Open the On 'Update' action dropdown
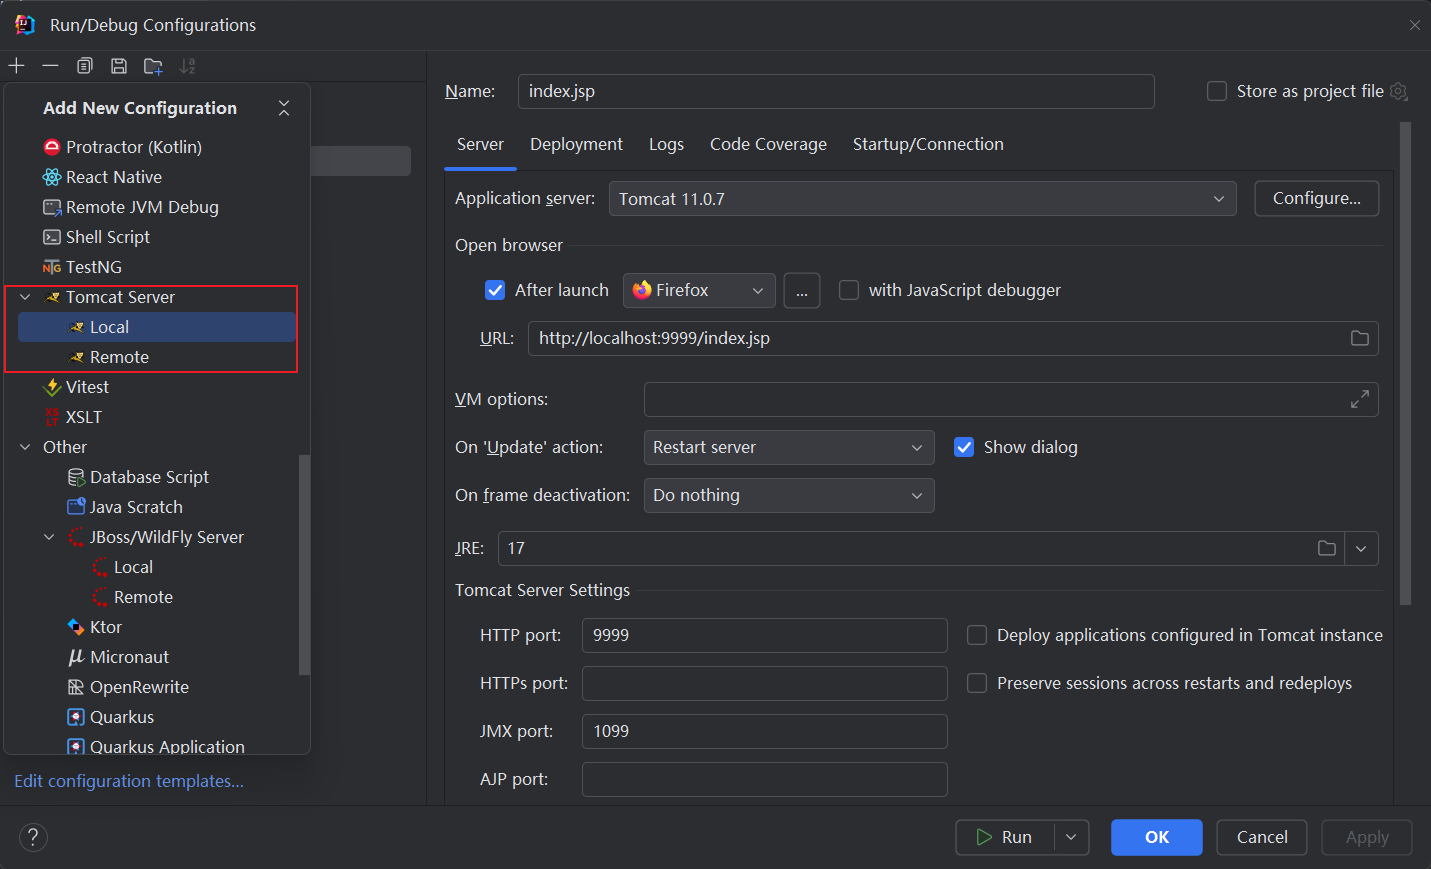 789,447
